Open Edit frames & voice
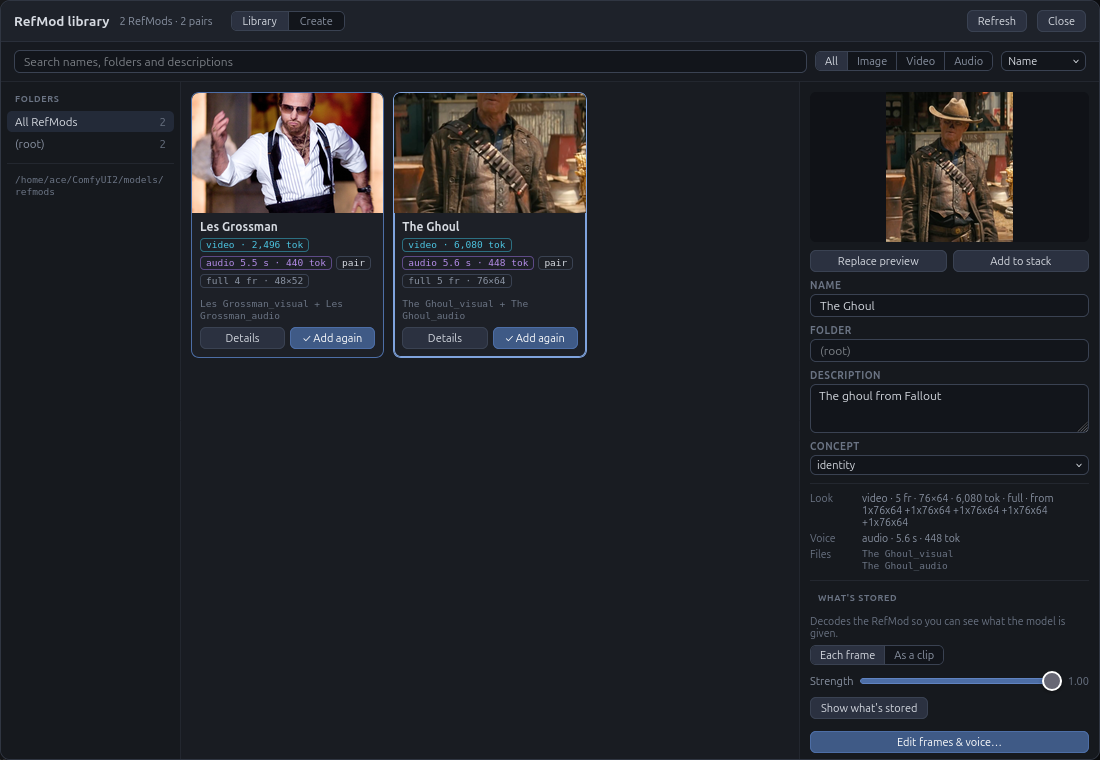Screen dimensions: 1100x760 coord(949,742)
